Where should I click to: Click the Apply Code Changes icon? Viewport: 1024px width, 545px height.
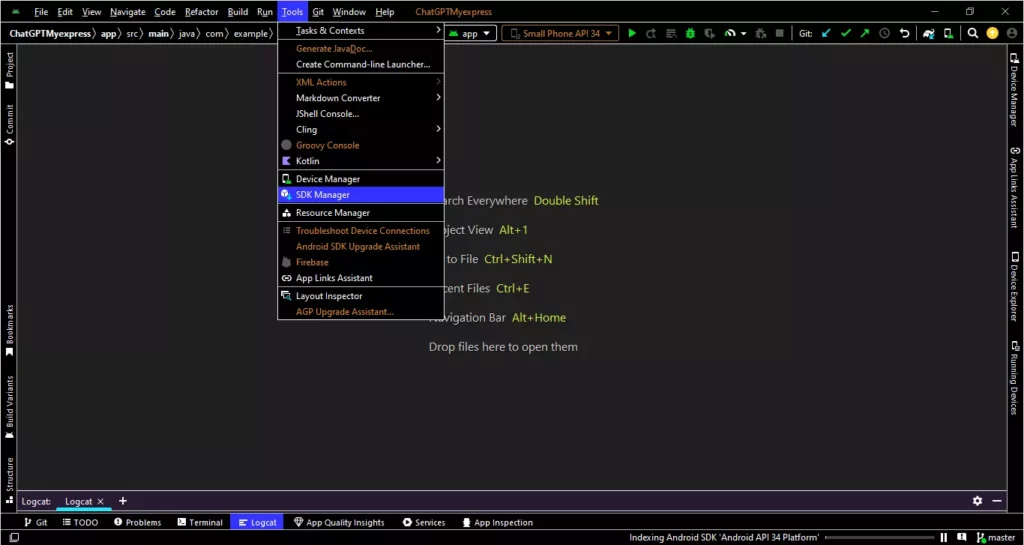(x=671, y=33)
